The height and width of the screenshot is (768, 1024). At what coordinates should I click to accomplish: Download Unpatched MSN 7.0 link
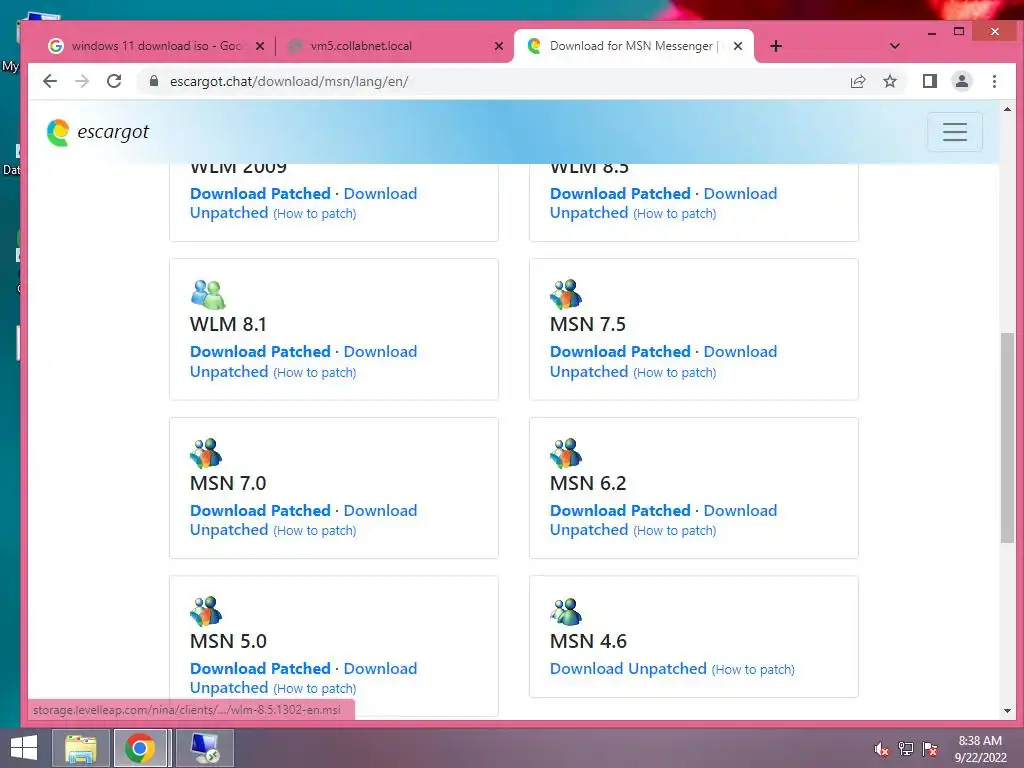point(380,510)
